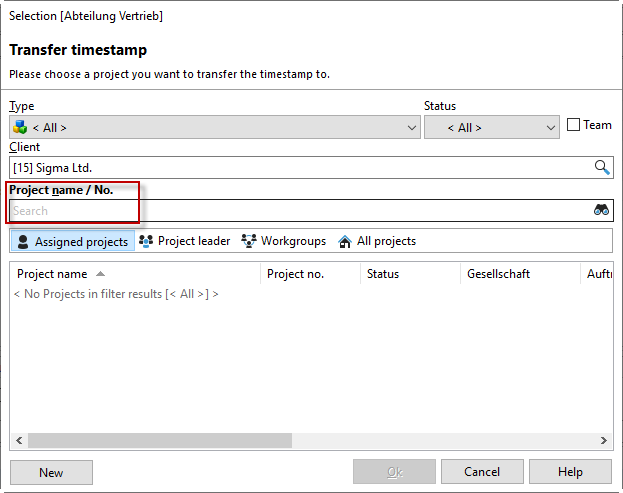Click the horizontal scrollbar thumb
This screenshot has height=493, width=623.
click(x=160, y=441)
